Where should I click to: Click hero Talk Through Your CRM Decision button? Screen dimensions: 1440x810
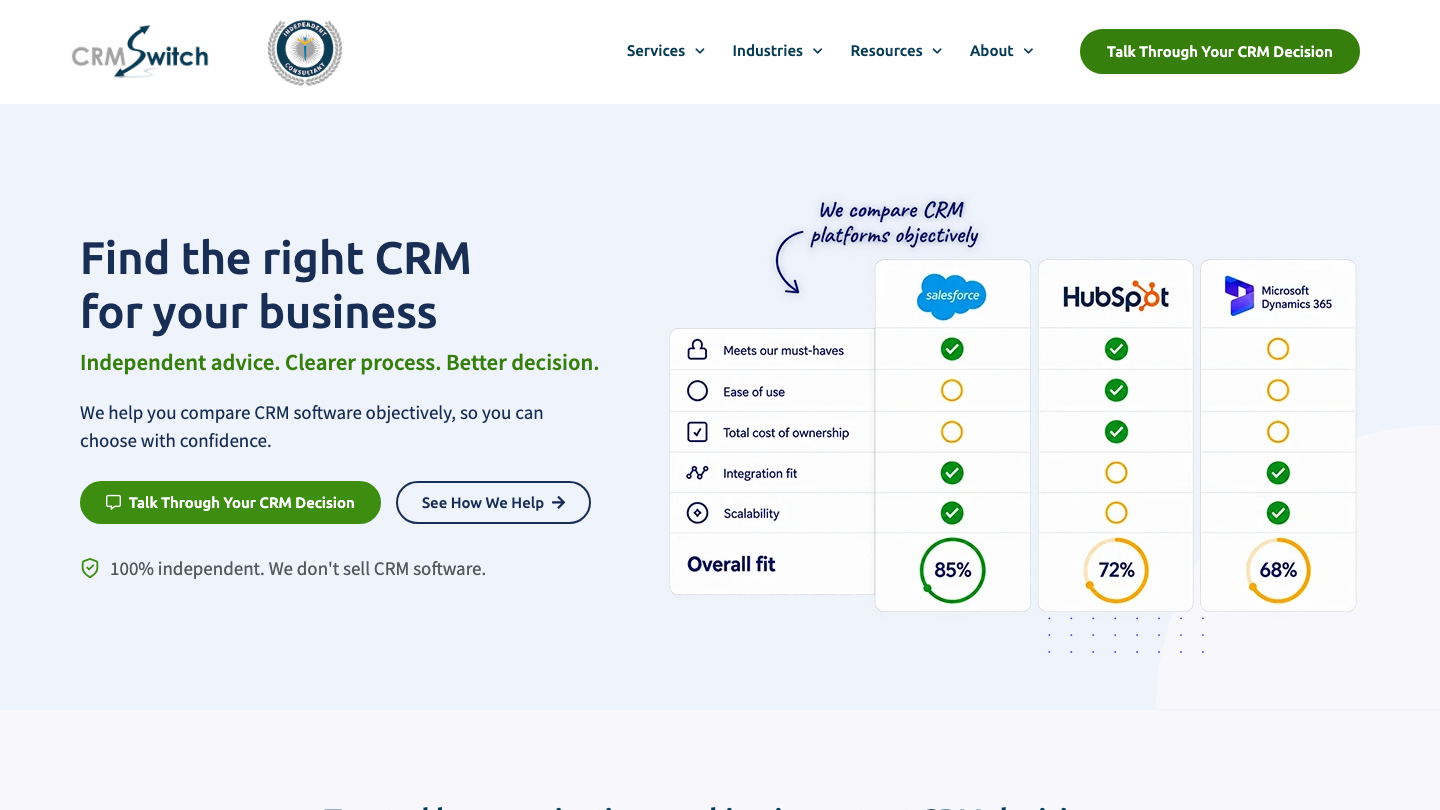click(230, 502)
